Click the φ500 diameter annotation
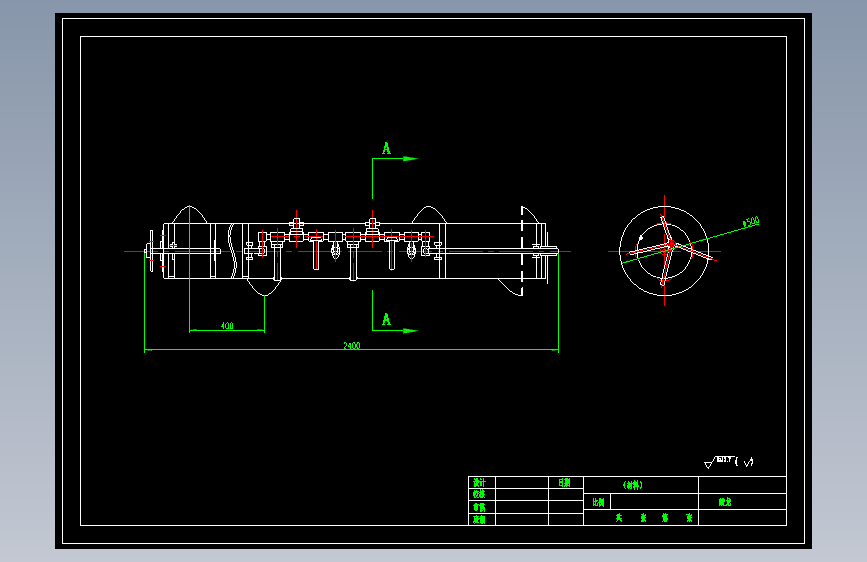Image resolution: width=867 pixels, height=562 pixels. point(751,222)
